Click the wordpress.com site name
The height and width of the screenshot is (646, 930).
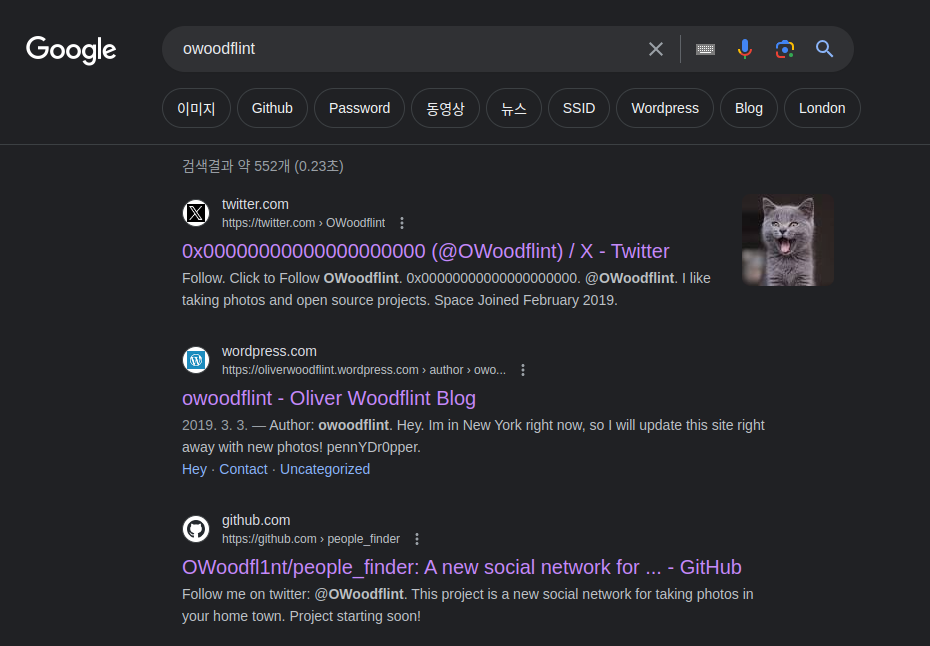(269, 351)
